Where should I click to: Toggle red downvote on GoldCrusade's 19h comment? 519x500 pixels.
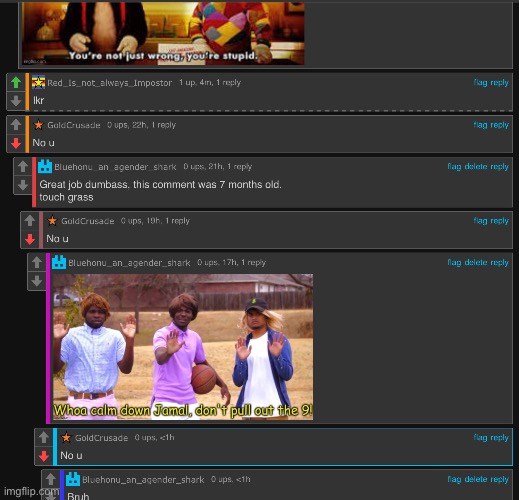[x=30, y=239]
